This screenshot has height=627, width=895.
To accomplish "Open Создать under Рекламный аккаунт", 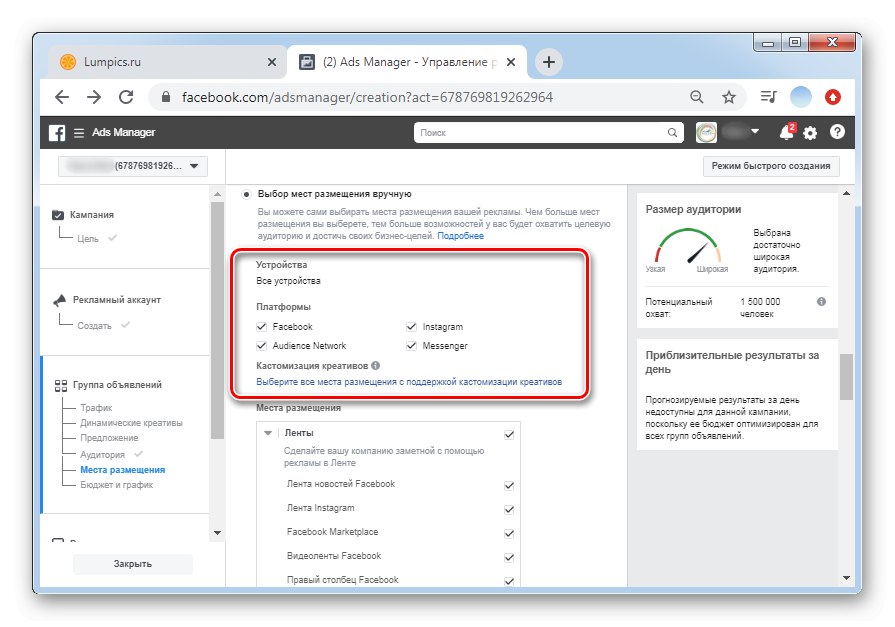I will pos(94,325).
